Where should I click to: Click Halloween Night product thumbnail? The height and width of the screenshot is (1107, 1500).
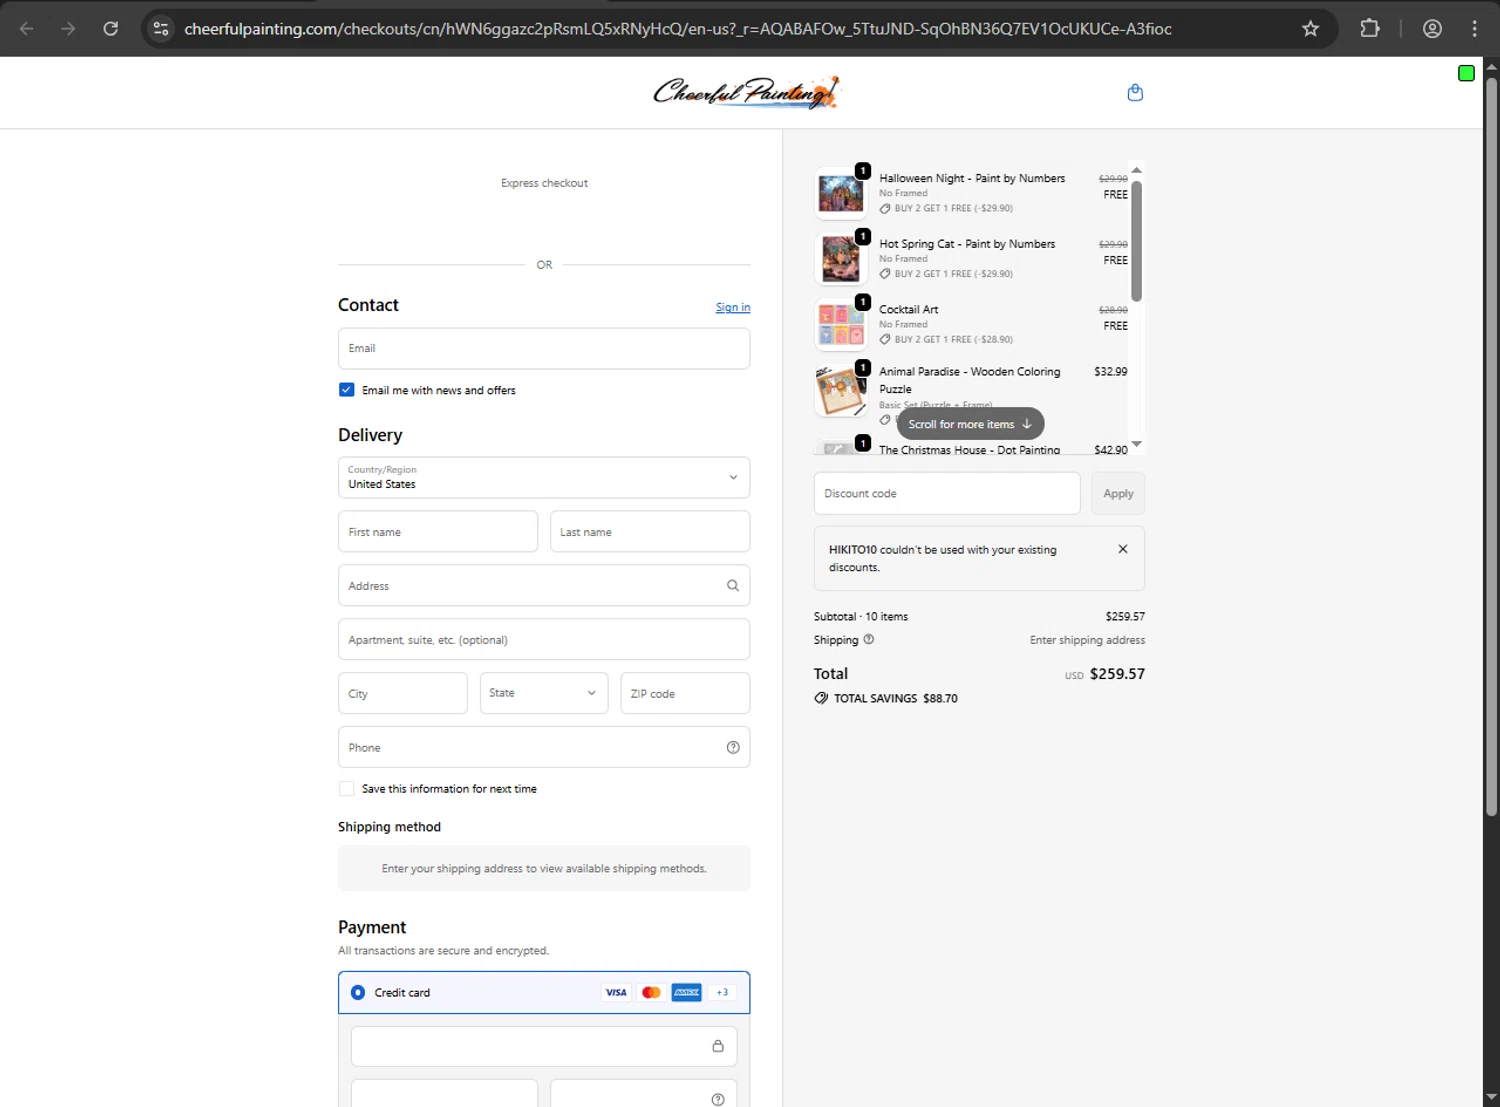click(841, 193)
